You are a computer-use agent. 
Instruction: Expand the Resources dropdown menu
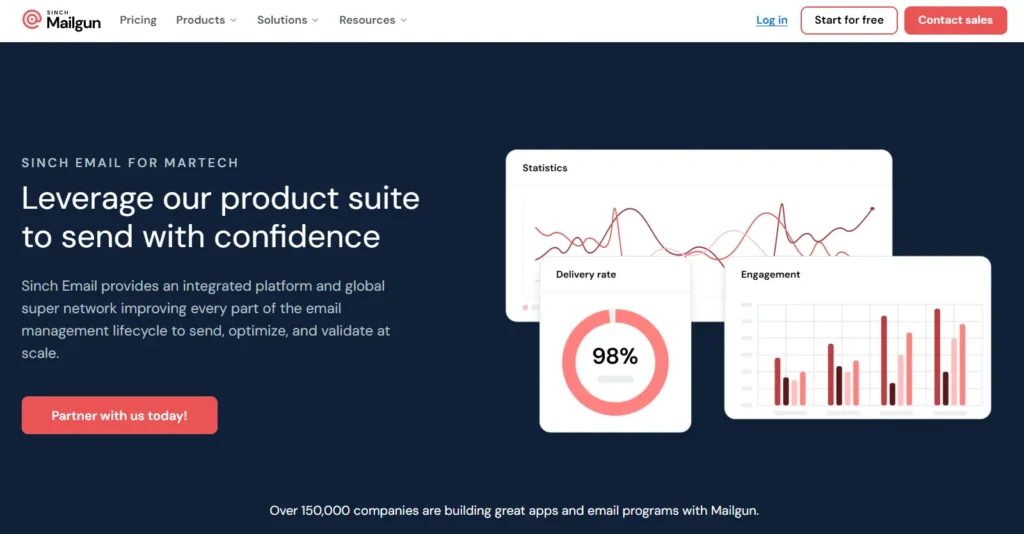(372, 20)
